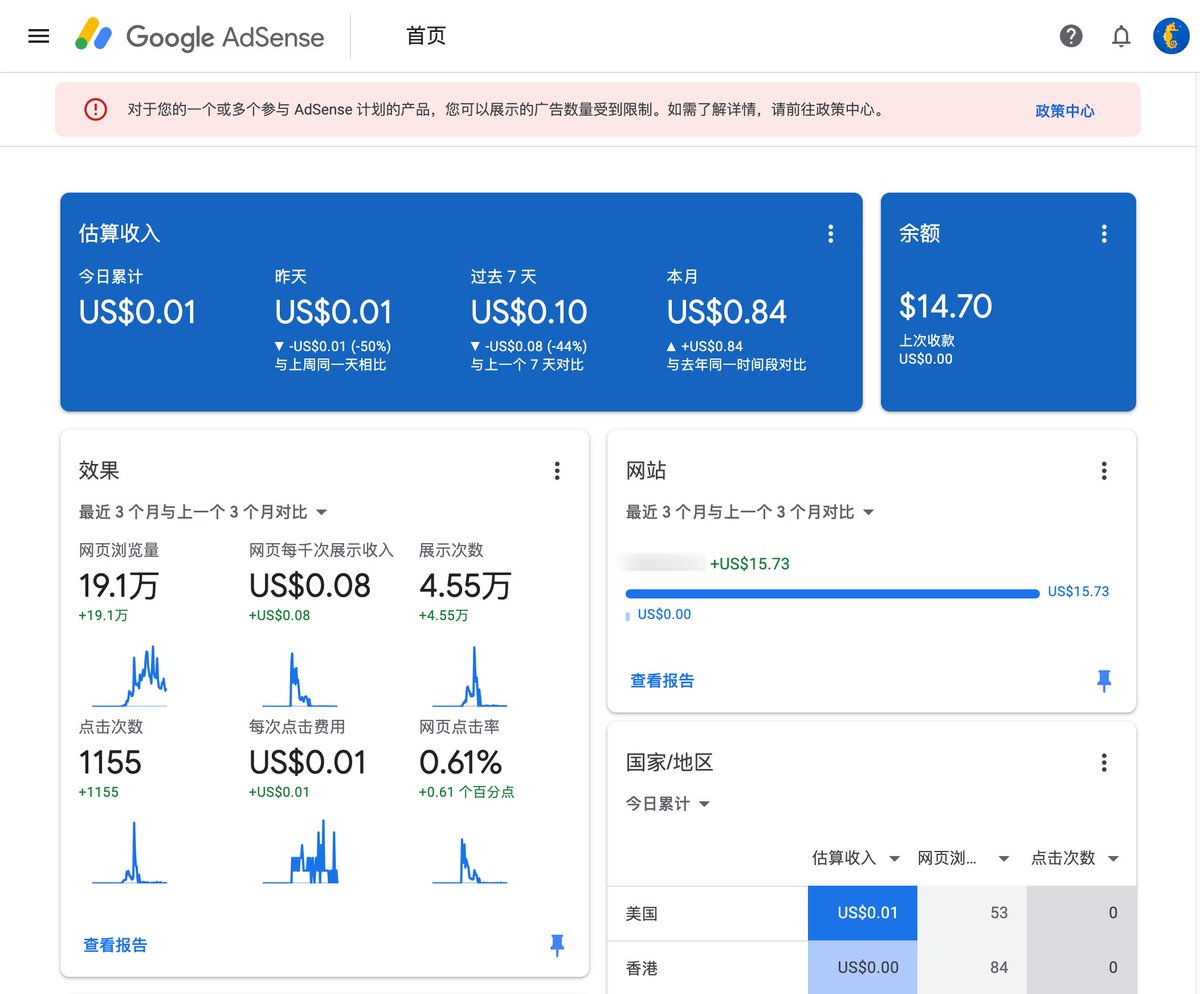Click the 昨天 -US$0.01 (-50%) change
The width and height of the screenshot is (1200, 994).
(x=333, y=346)
